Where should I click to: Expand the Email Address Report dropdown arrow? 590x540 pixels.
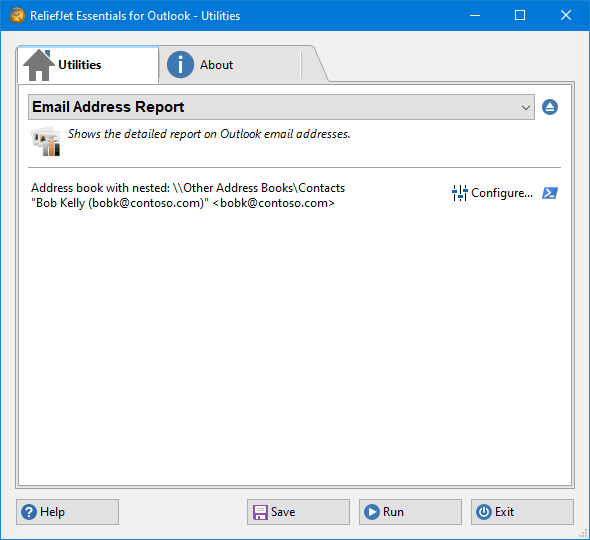[x=526, y=108]
